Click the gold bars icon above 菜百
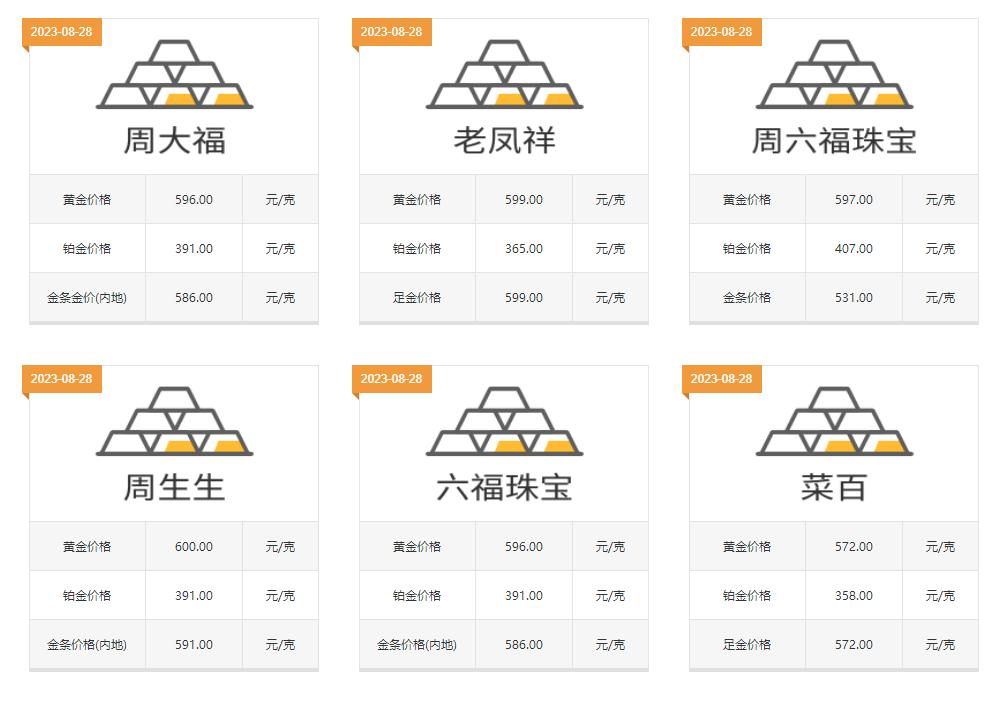1008x701 pixels. (834, 421)
